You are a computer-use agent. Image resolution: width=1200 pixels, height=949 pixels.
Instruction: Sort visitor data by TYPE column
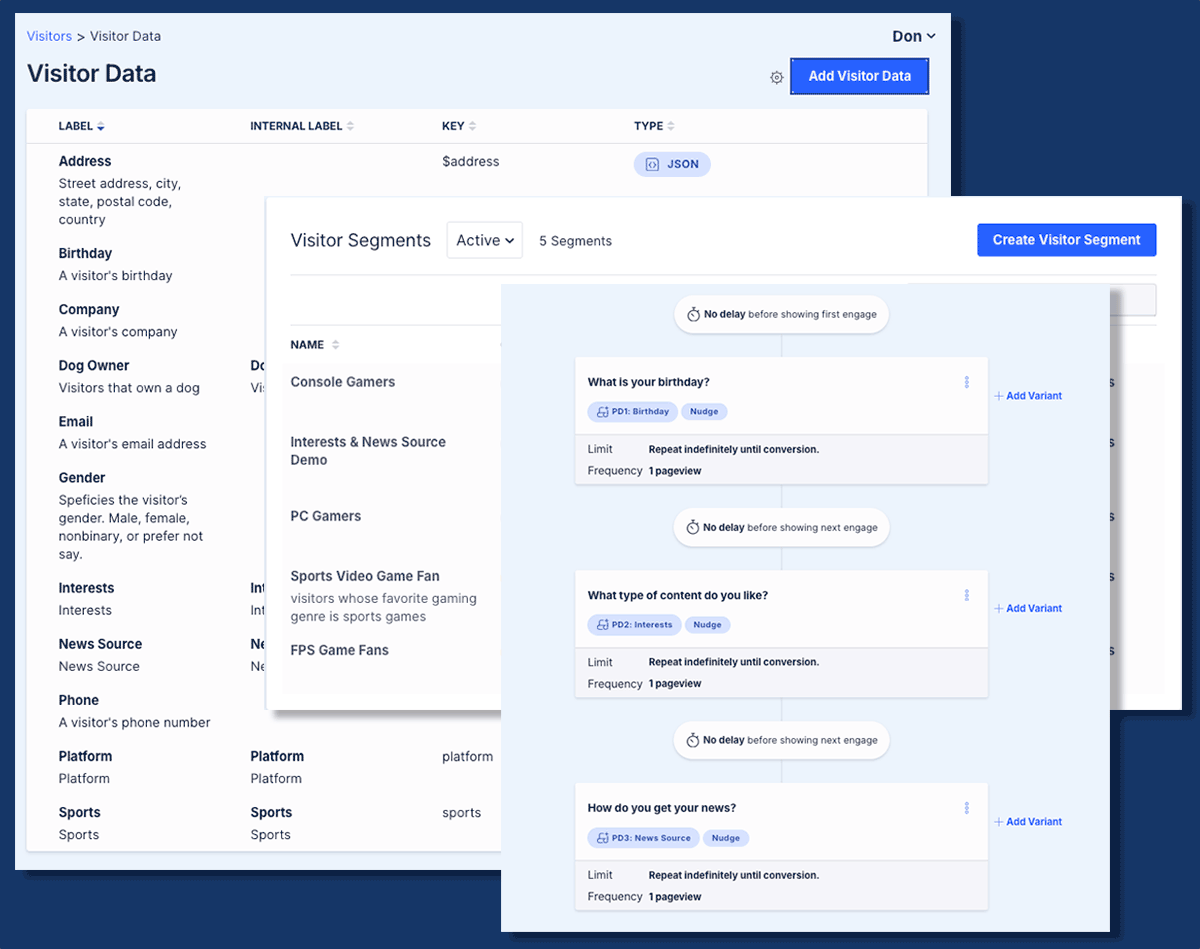coord(671,126)
